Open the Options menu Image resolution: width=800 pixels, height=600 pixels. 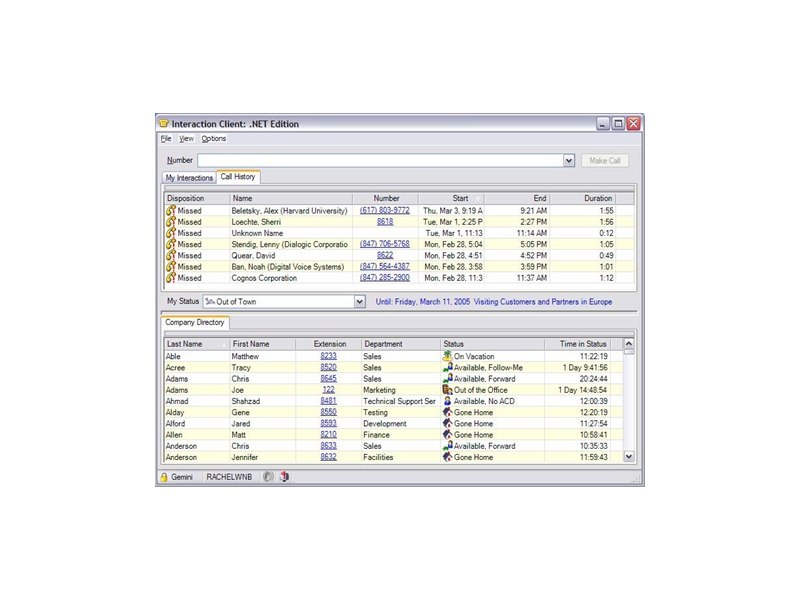[214, 139]
